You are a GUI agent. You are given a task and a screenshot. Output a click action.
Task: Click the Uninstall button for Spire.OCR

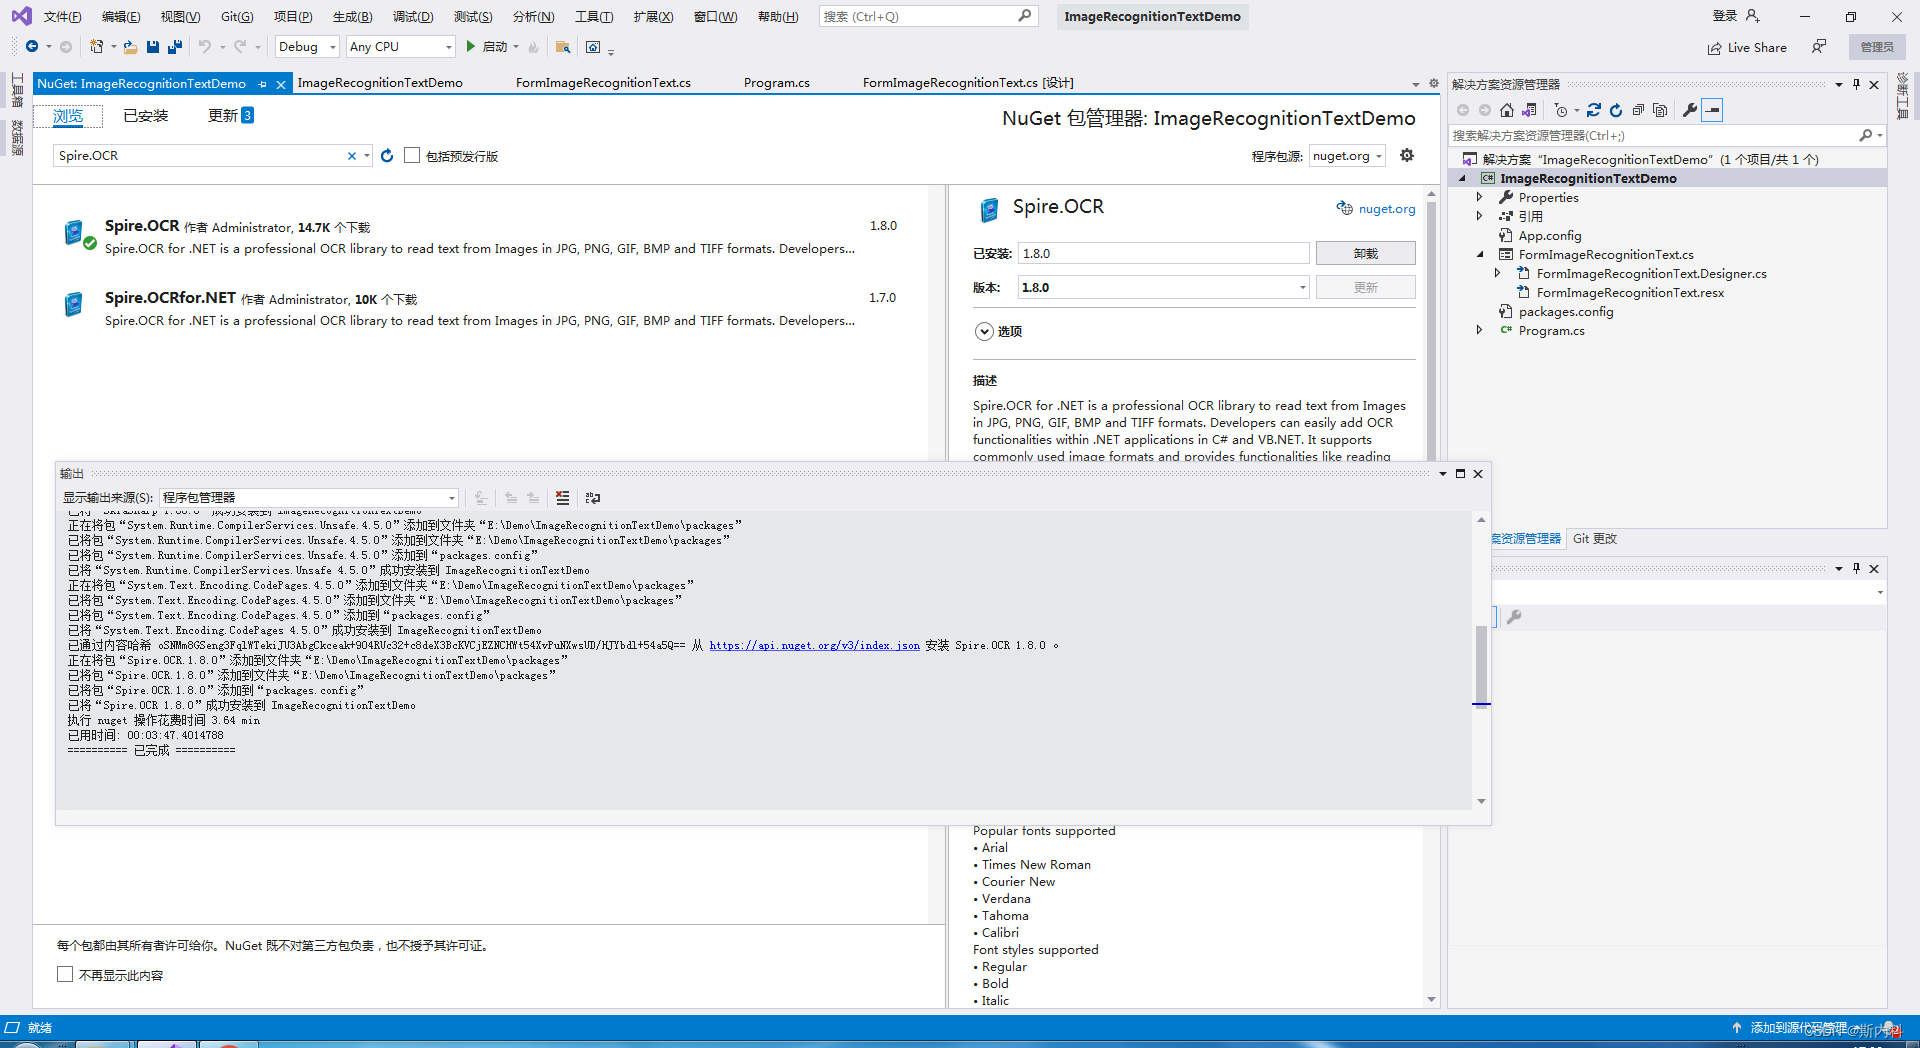[1365, 254]
